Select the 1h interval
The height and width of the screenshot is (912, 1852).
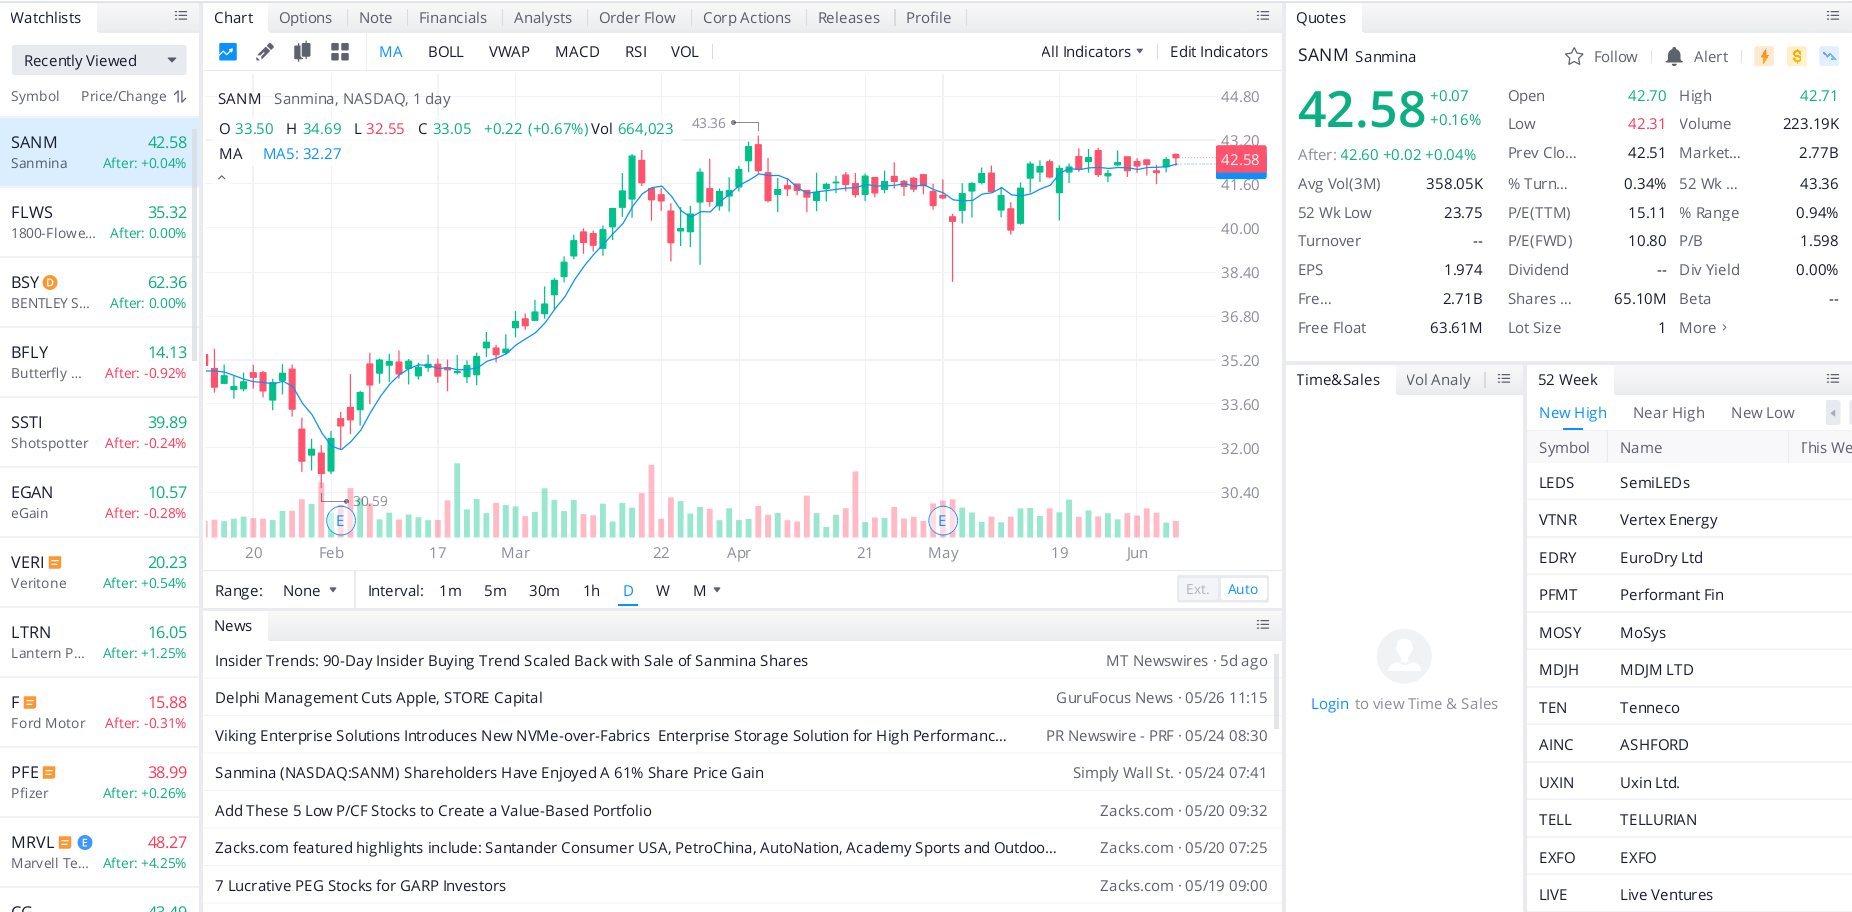[x=591, y=591]
